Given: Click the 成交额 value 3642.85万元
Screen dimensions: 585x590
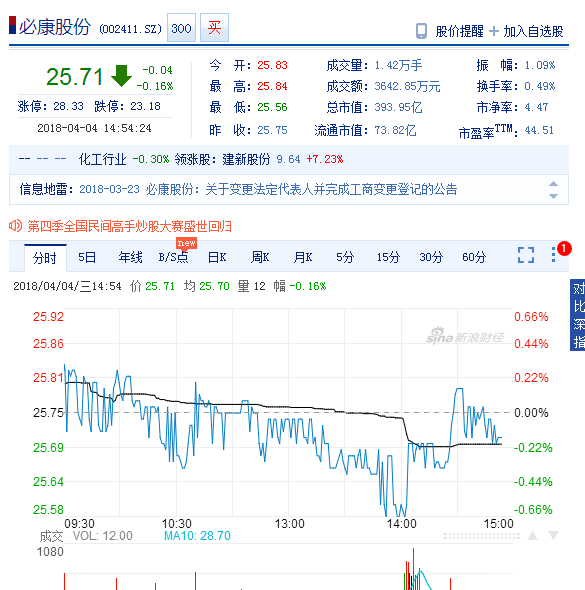Looking at the screenshot, I should [407, 87].
